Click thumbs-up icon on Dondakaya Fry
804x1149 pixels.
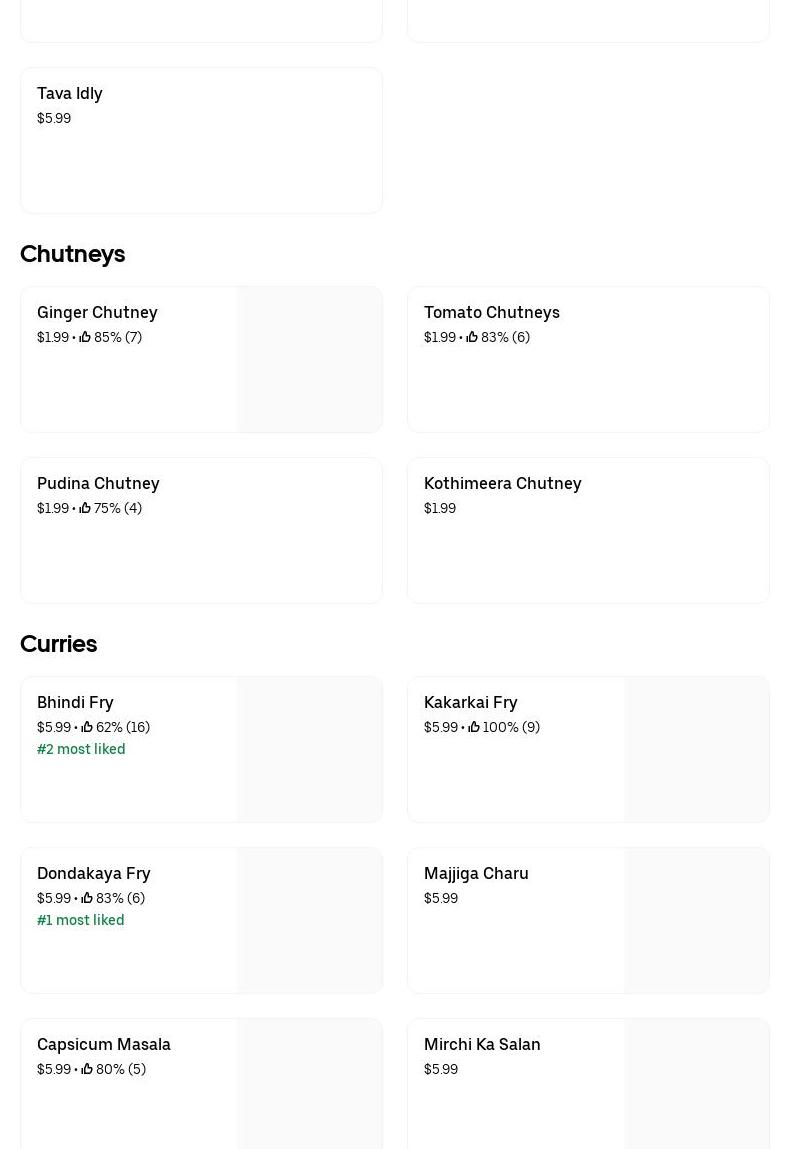coord(87,899)
